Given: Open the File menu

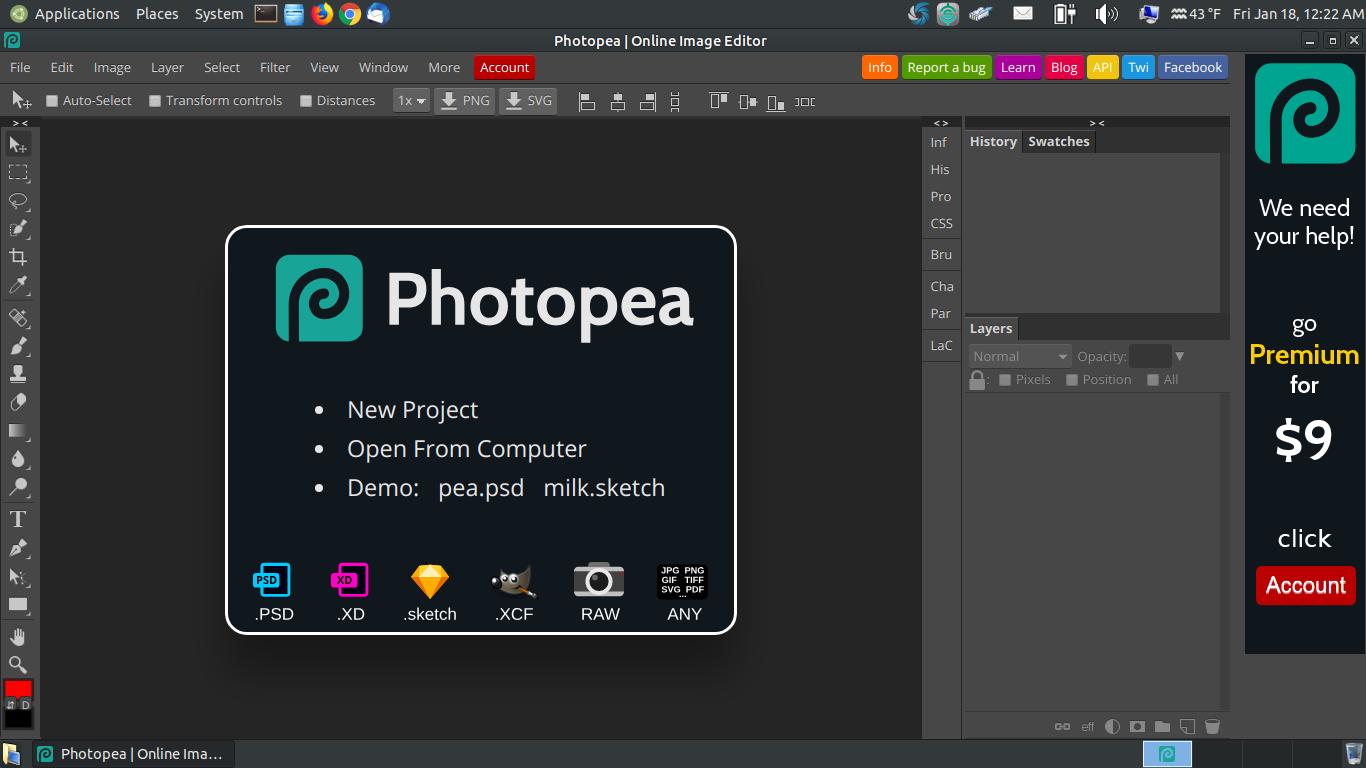Looking at the screenshot, I should [20, 67].
